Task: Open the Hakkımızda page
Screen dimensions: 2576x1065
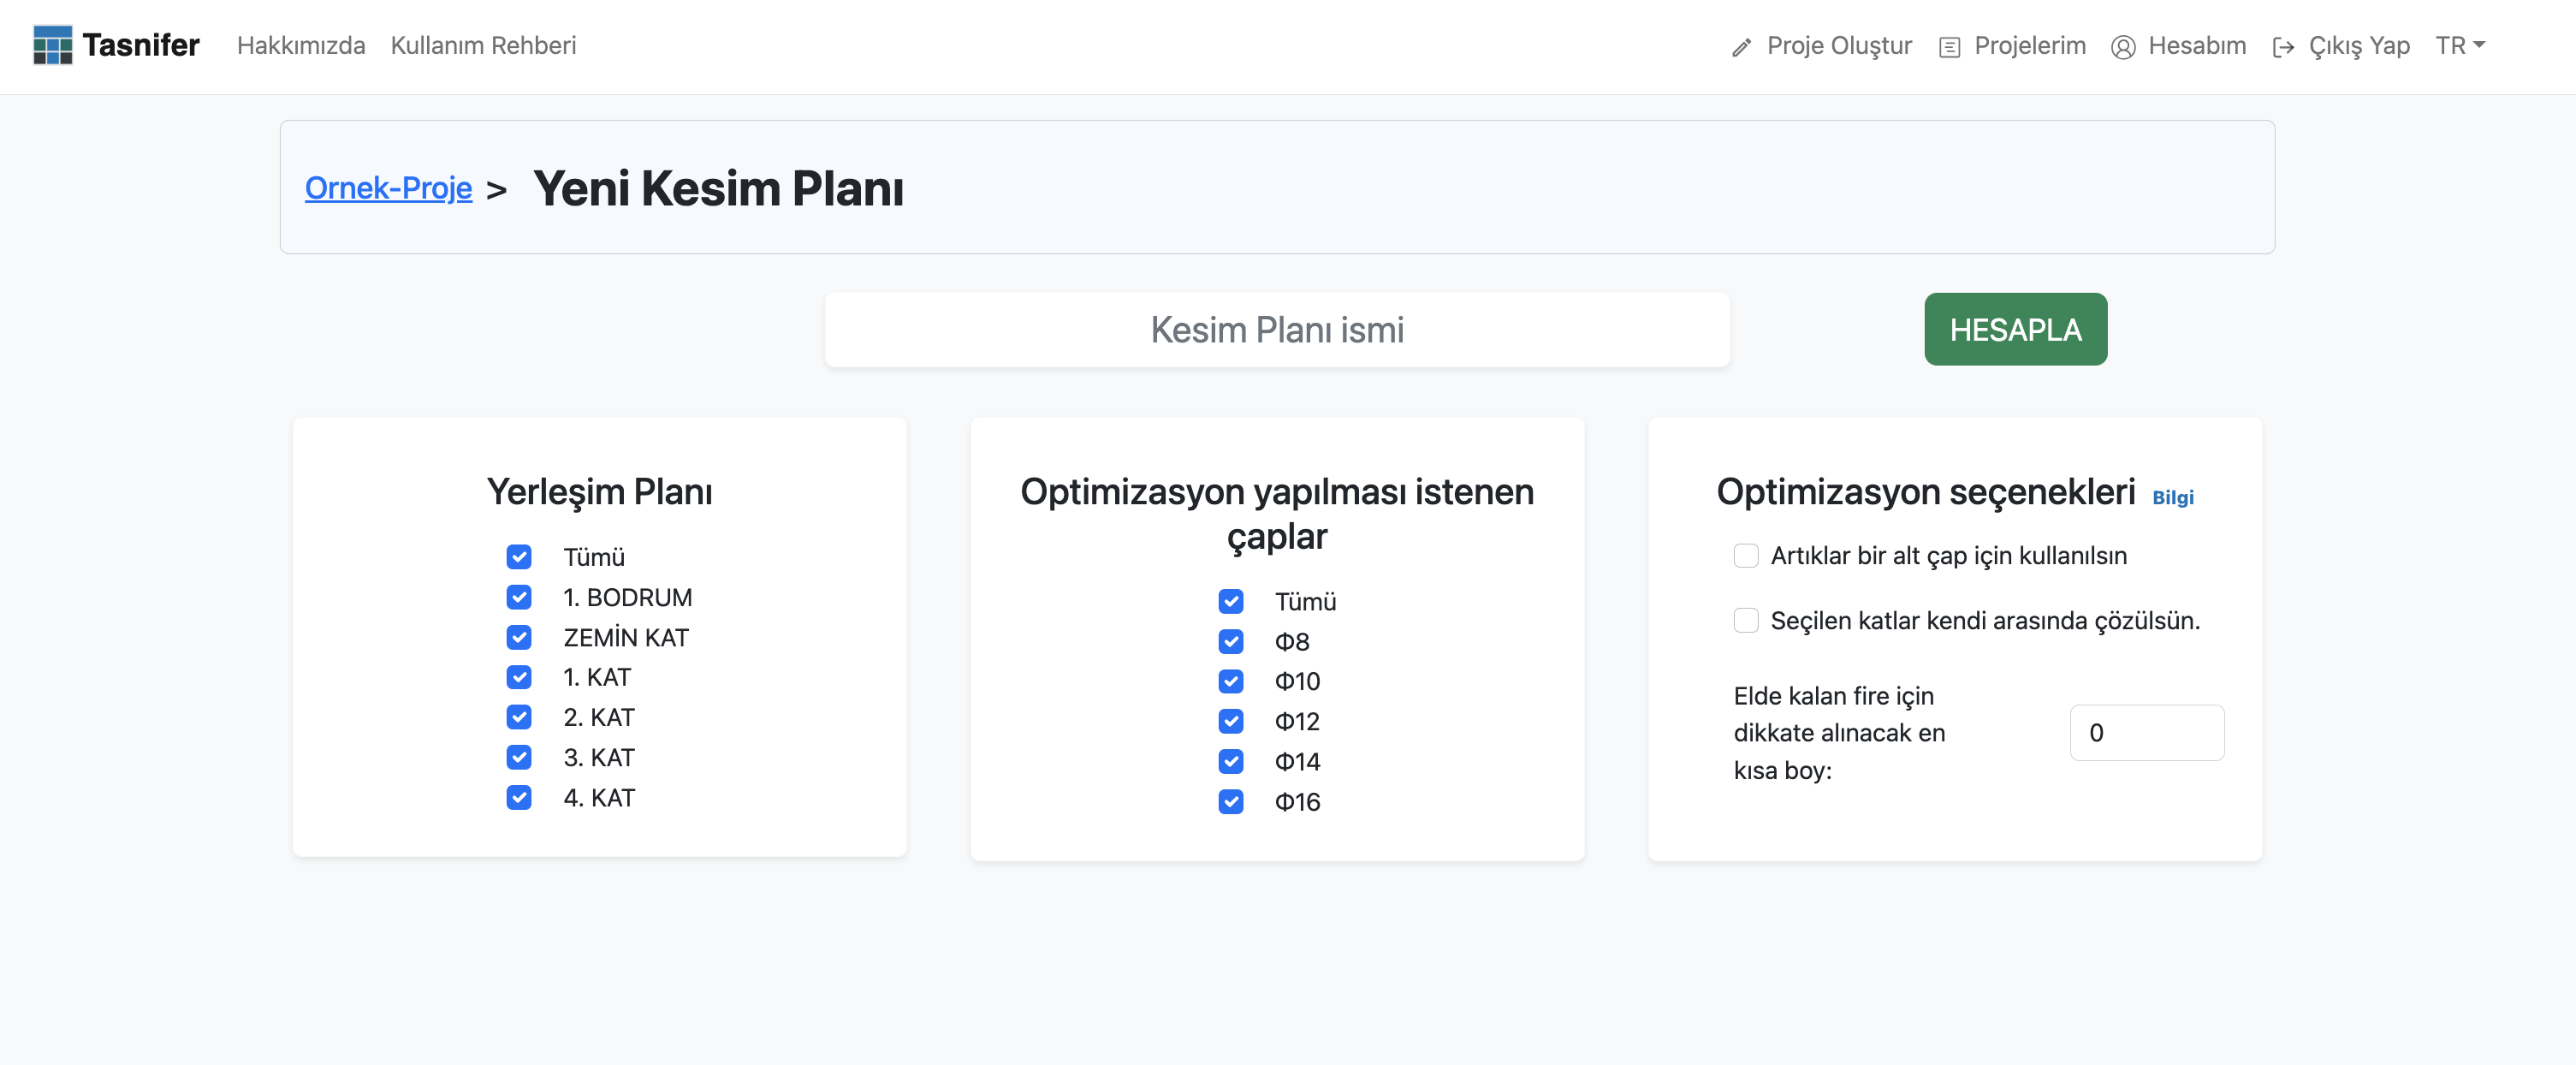Action: (301, 45)
